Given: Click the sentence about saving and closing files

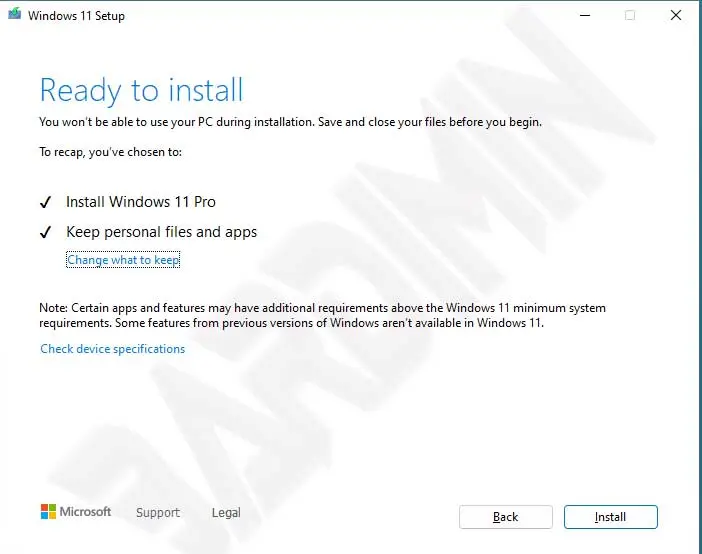Looking at the screenshot, I should coord(430,122).
